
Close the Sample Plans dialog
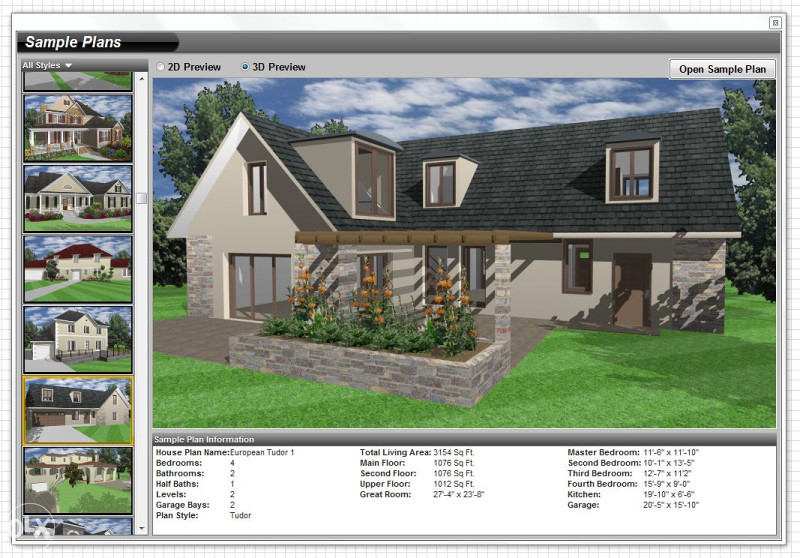(x=775, y=22)
